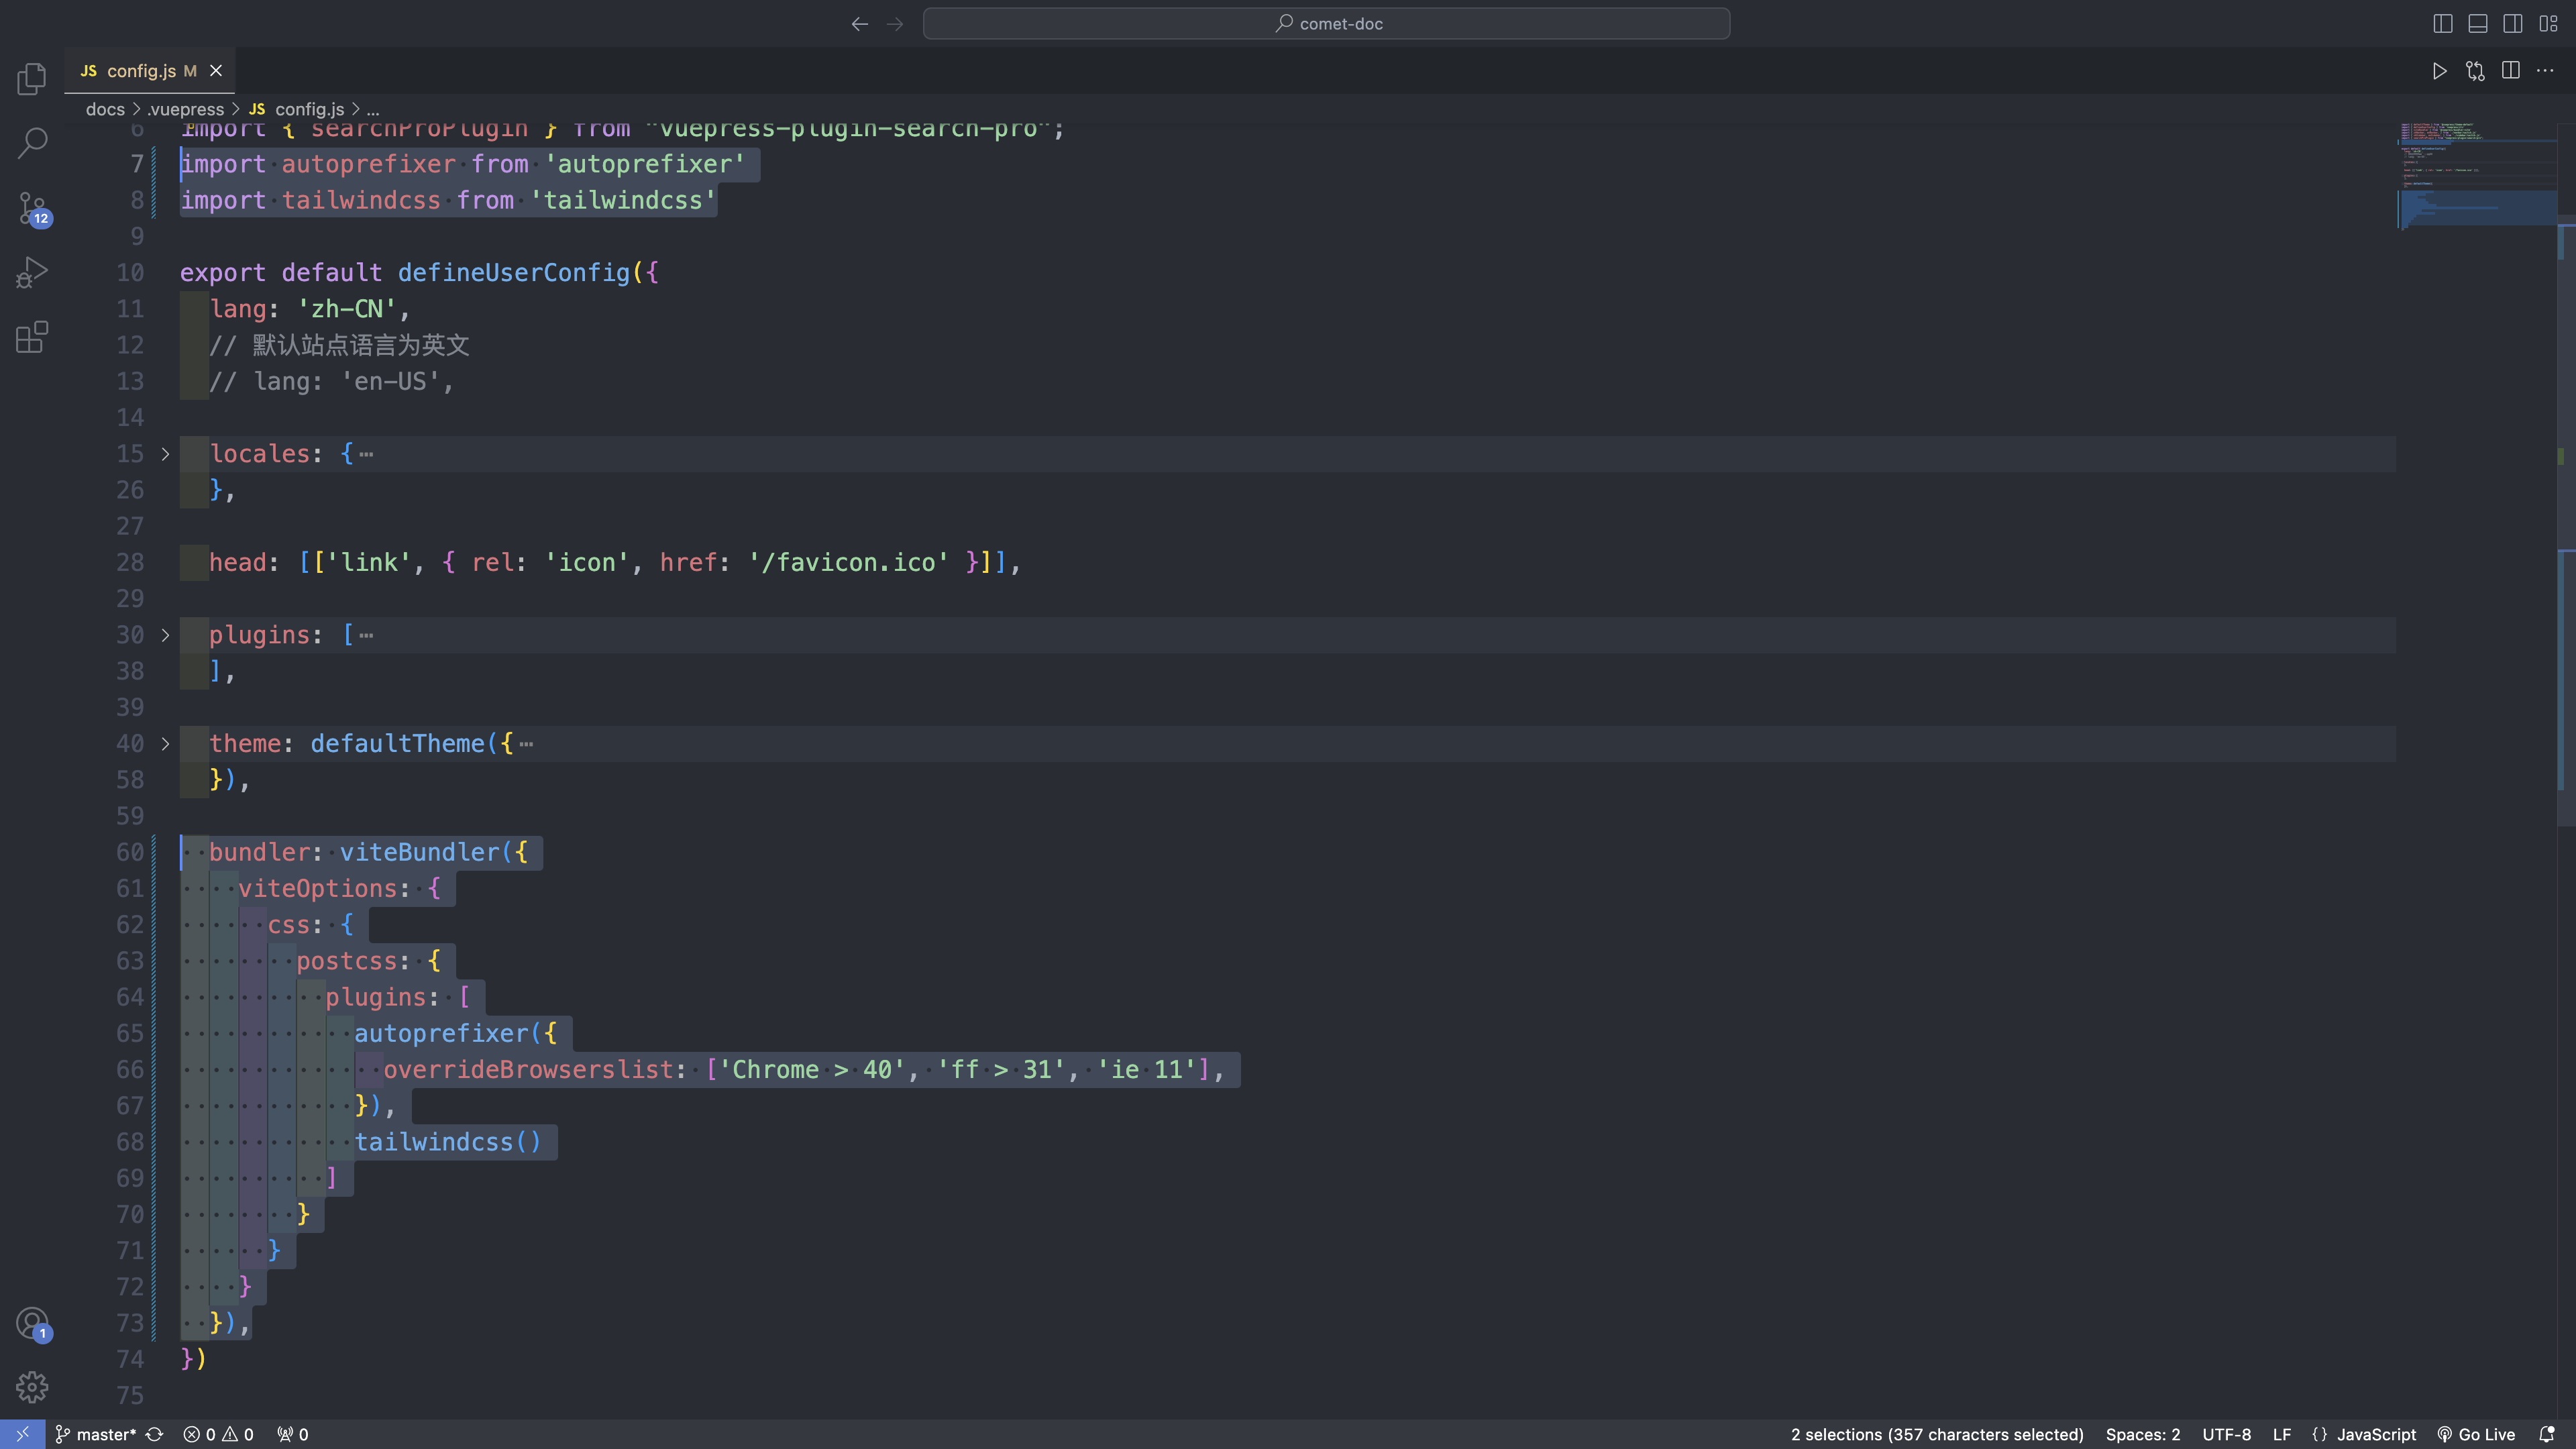Toggle the primary sidebar visibility
This screenshot has height=1449, width=2576.
(2443, 23)
